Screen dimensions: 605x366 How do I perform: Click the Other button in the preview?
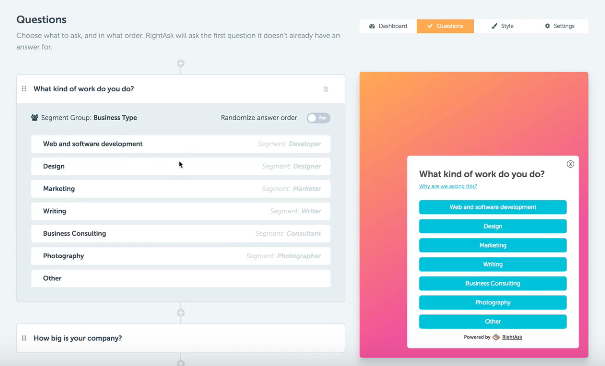(493, 322)
